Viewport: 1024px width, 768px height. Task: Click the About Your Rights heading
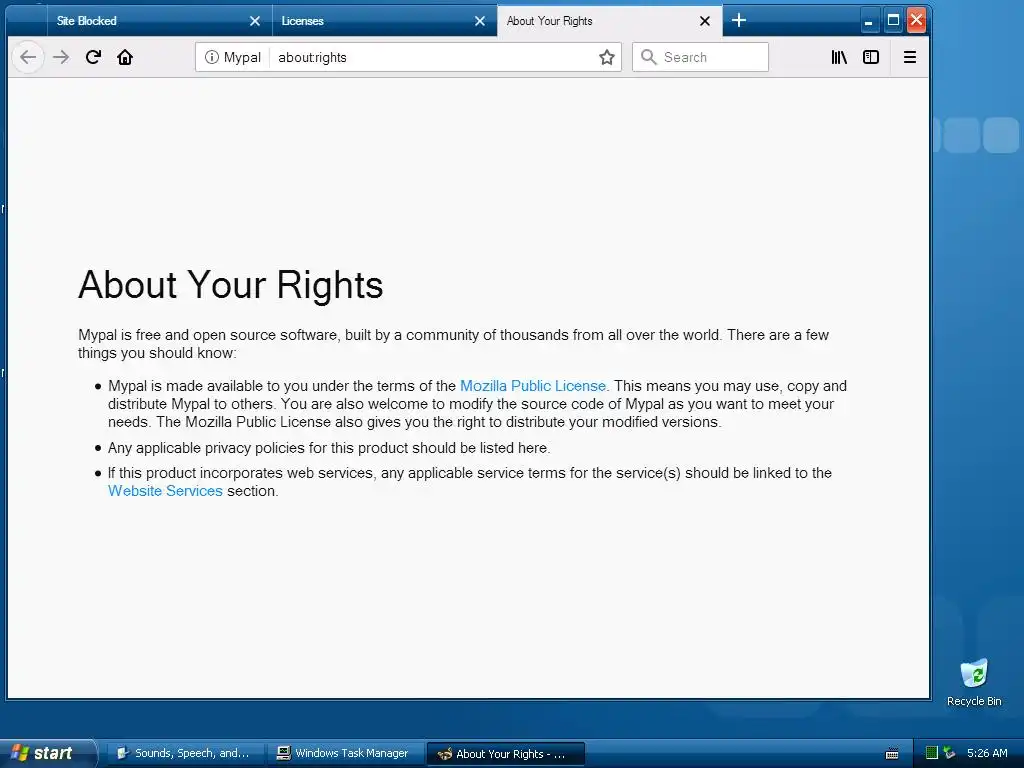coord(231,285)
